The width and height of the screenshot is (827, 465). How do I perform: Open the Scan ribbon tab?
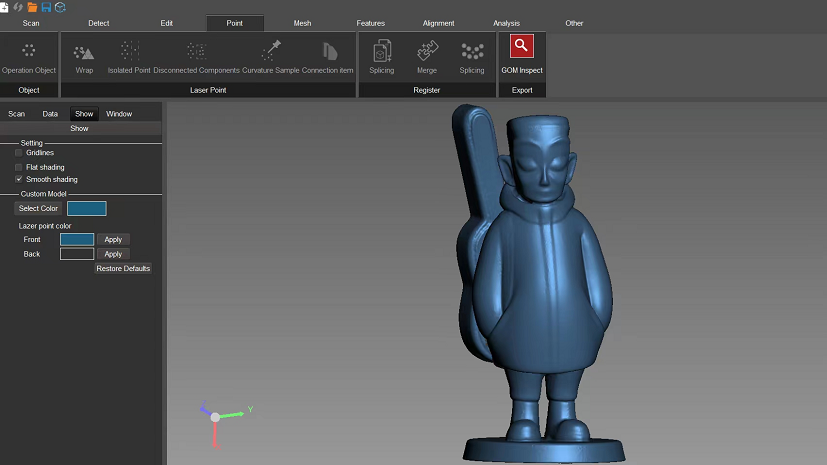point(31,23)
